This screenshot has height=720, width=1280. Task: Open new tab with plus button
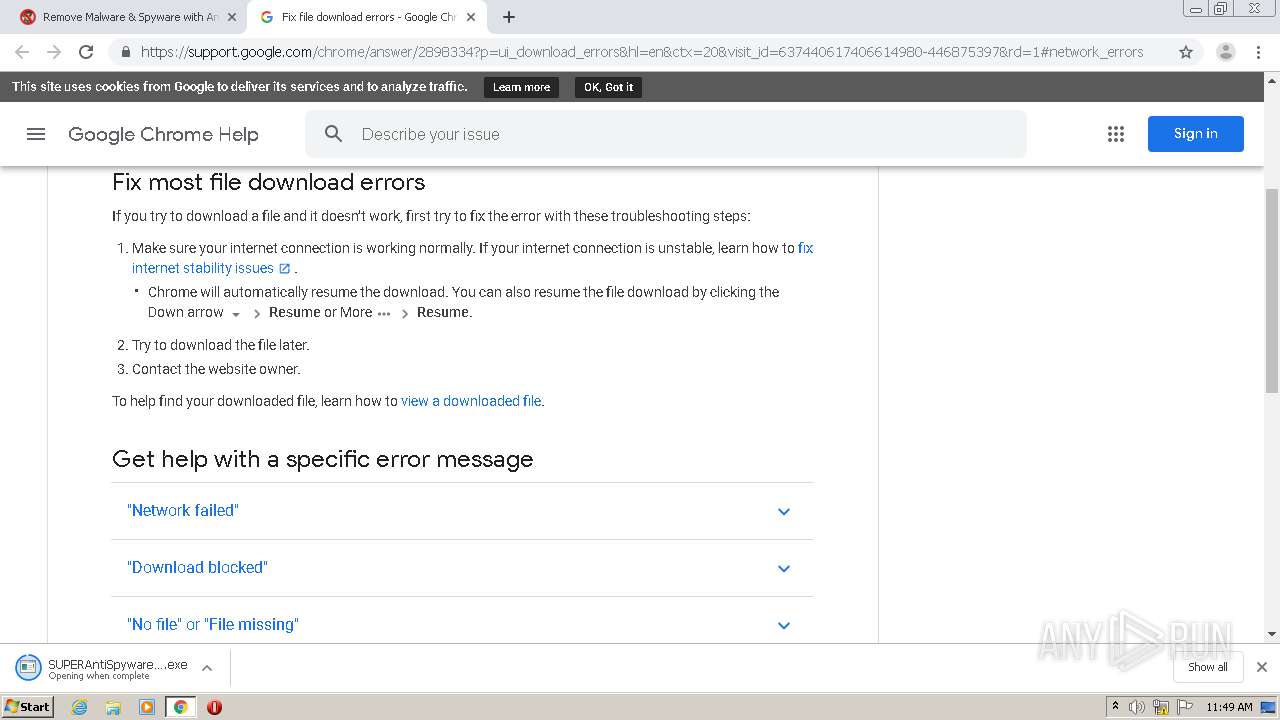tap(509, 17)
